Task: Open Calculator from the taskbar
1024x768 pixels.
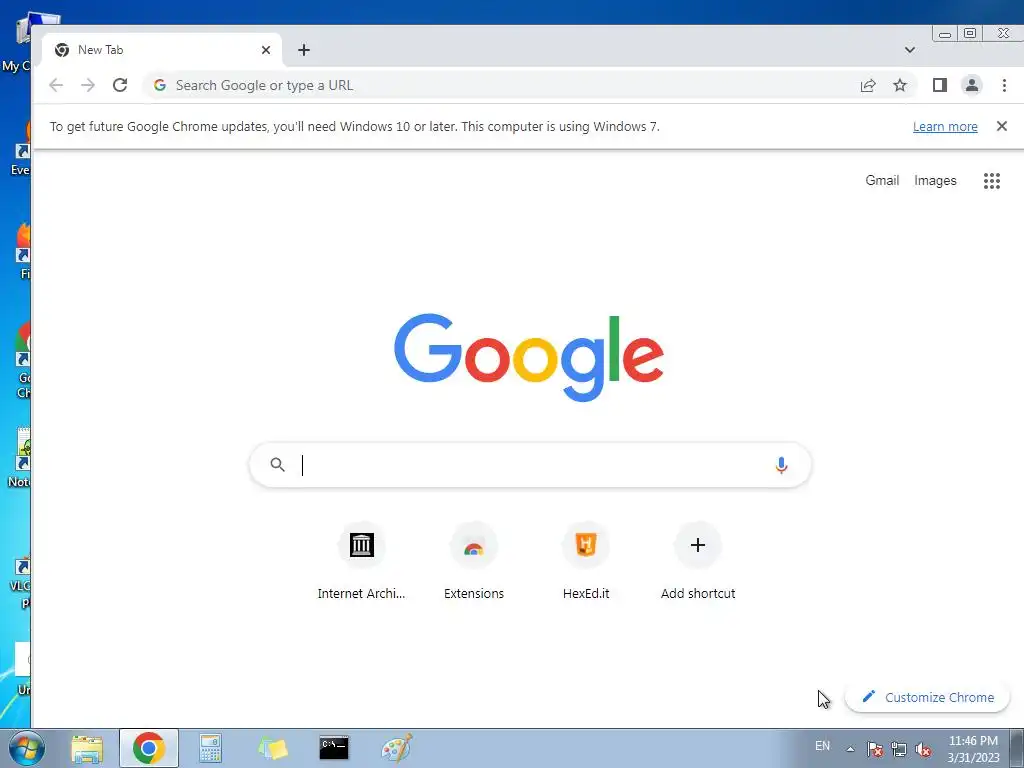Action: [x=210, y=748]
